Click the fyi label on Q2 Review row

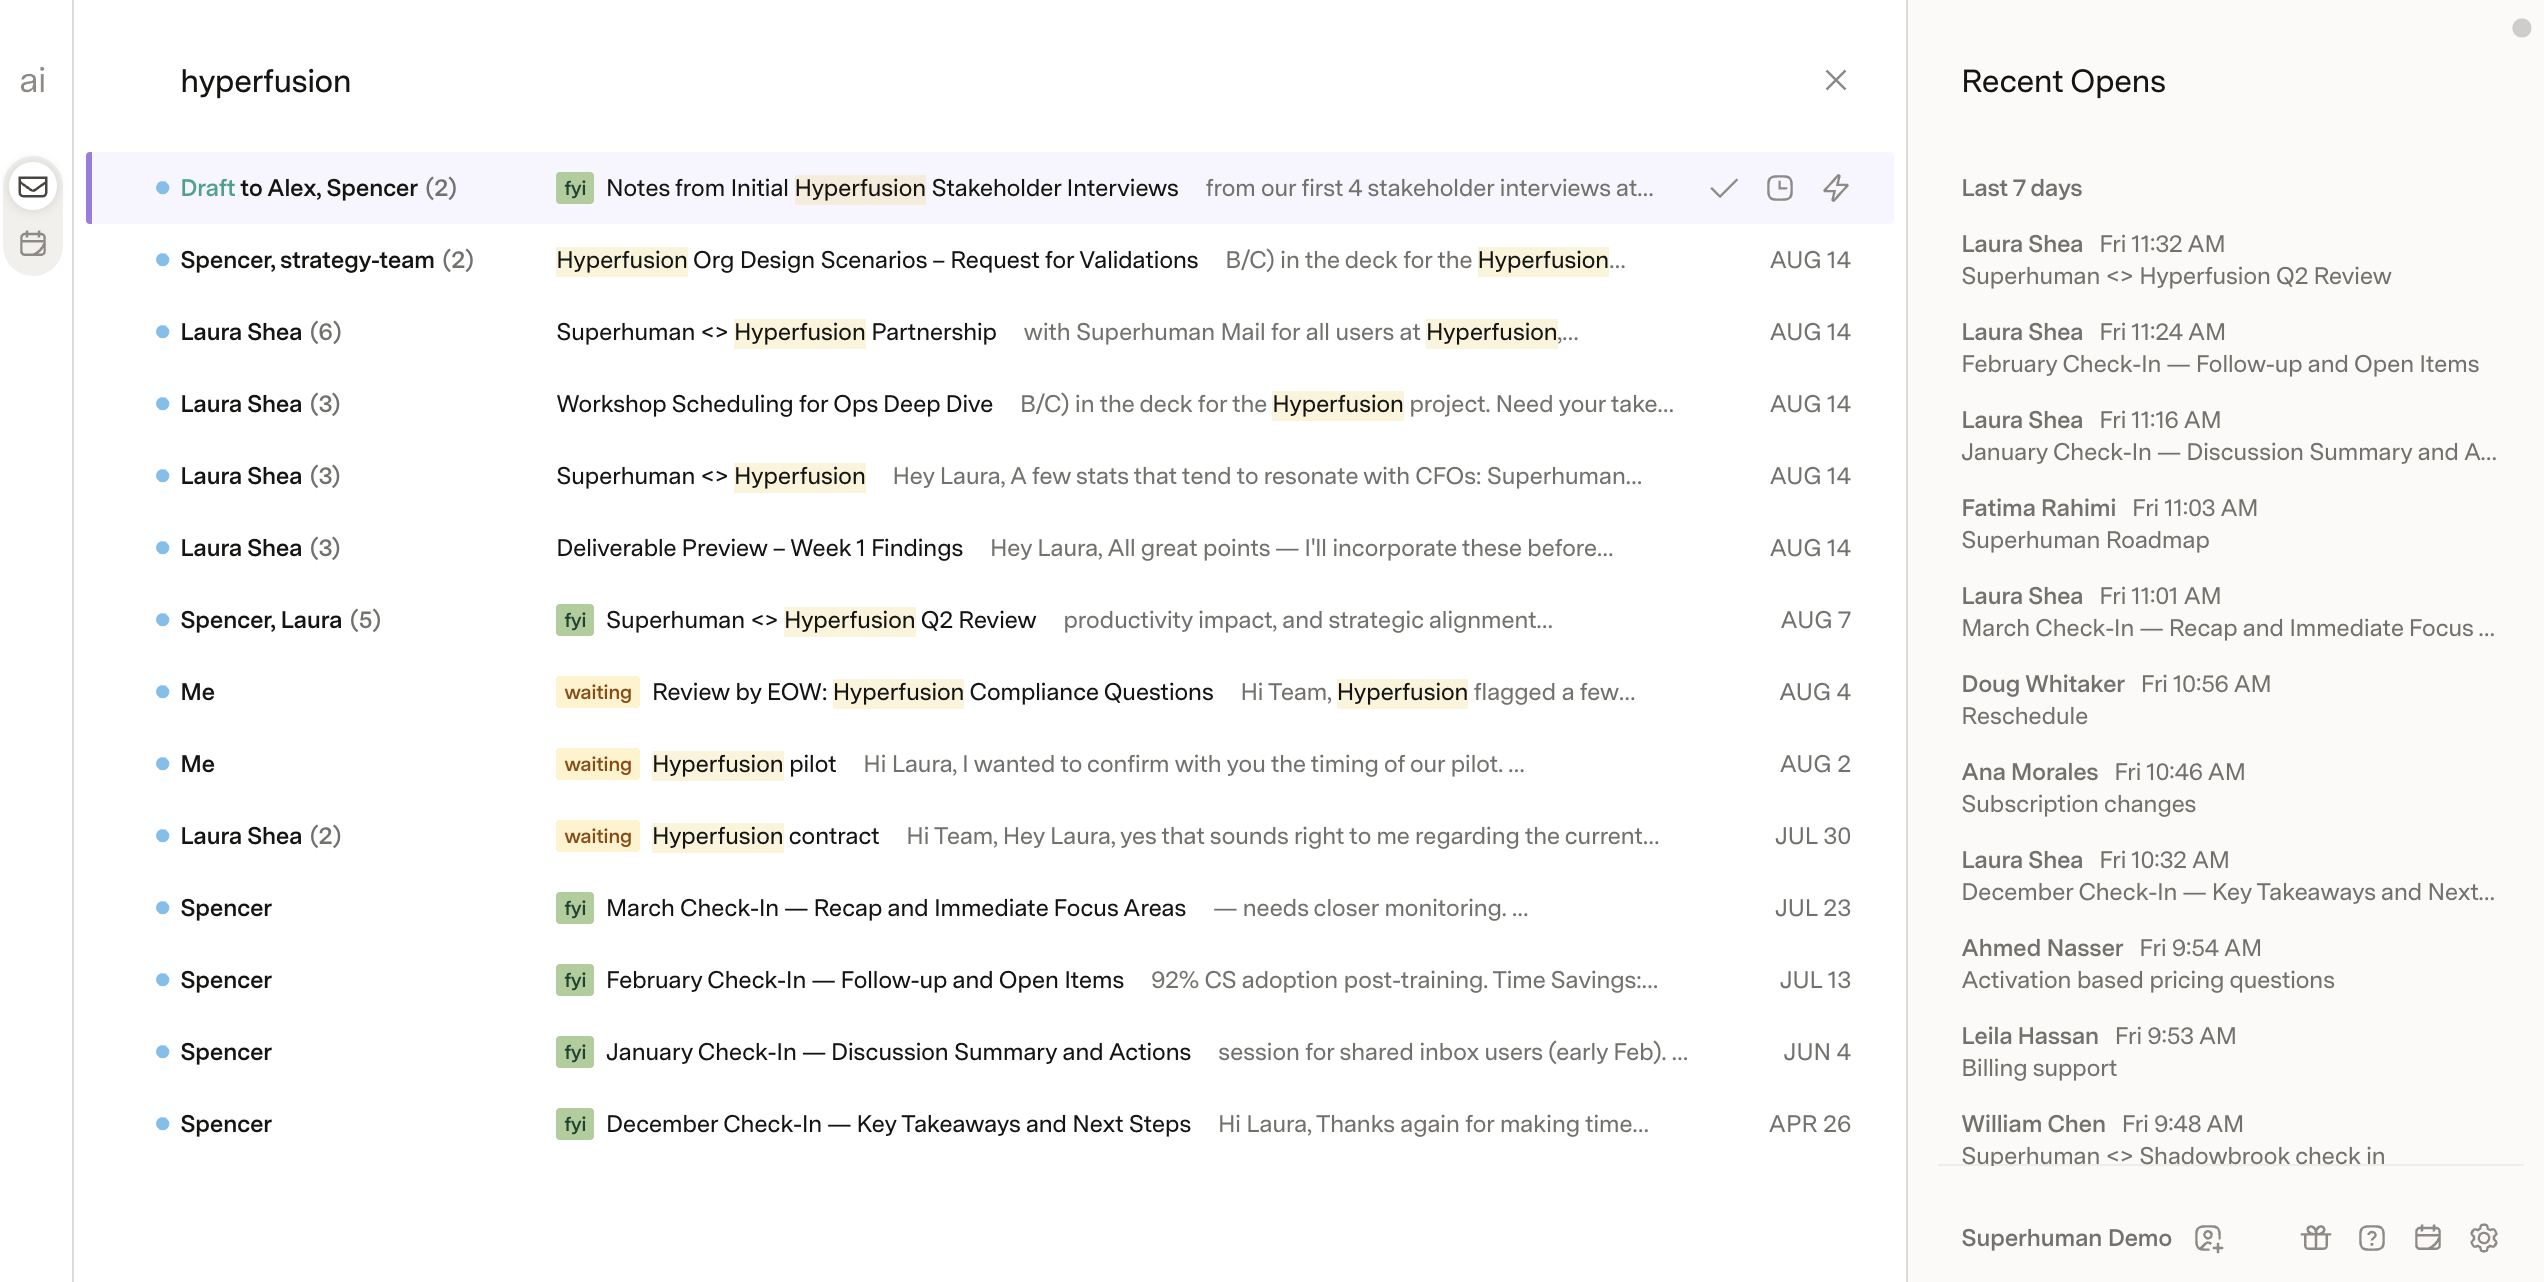pyautogui.click(x=575, y=620)
